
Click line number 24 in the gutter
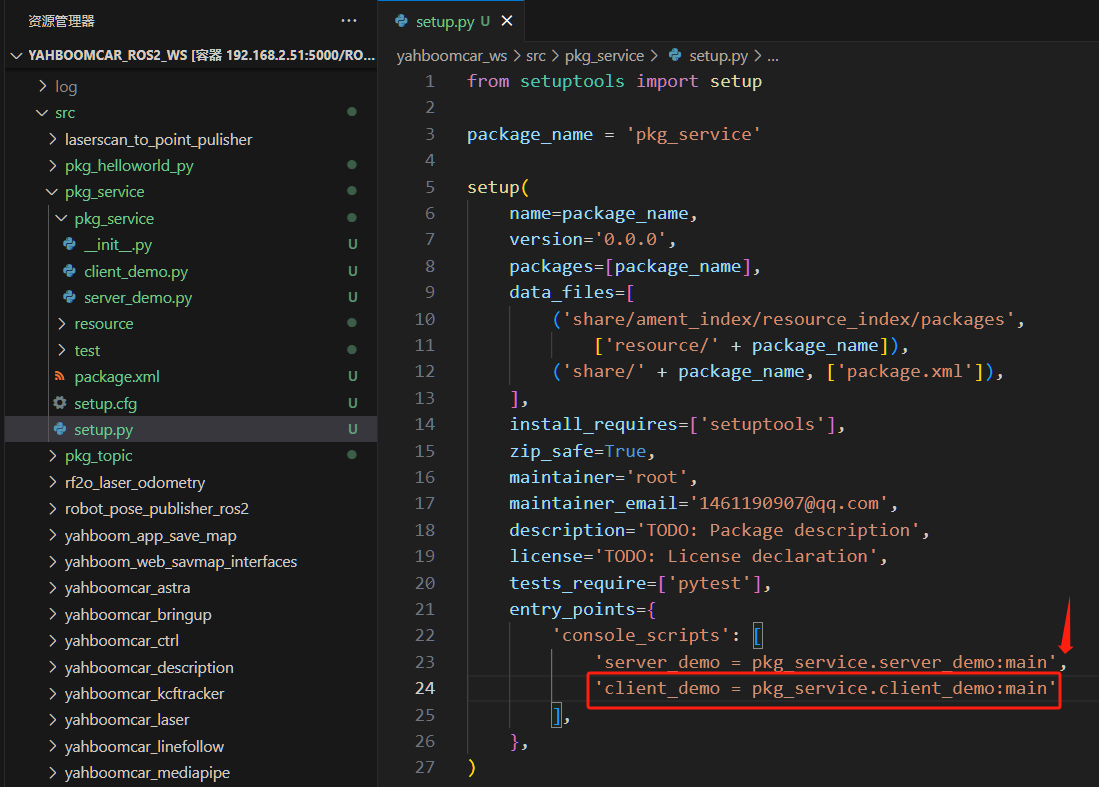(x=425, y=688)
